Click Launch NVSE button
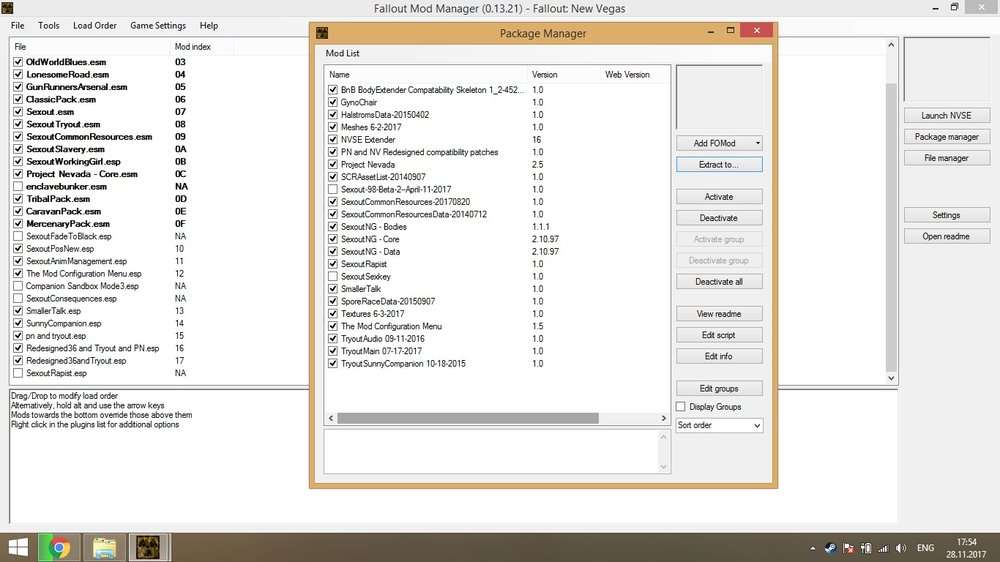Viewport: 1000px width, 562px height. pyautogui.click(x=946, y=115)
